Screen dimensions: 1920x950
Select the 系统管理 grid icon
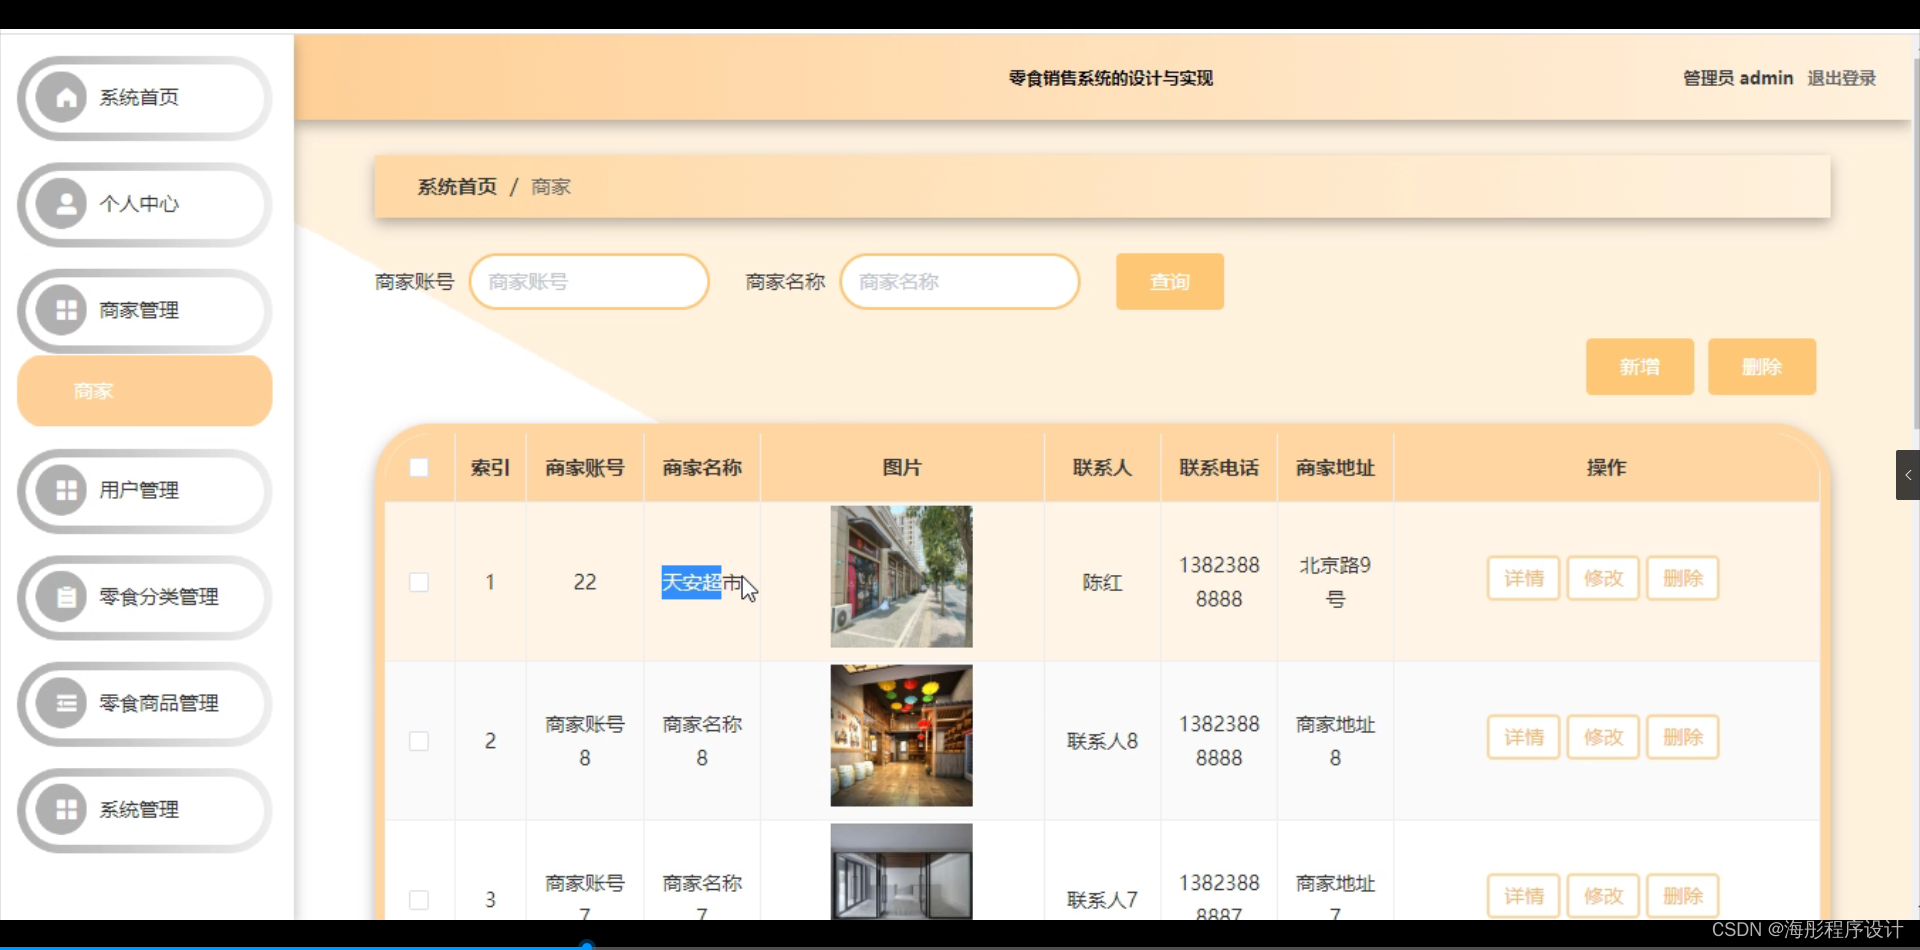click(65, 810)
